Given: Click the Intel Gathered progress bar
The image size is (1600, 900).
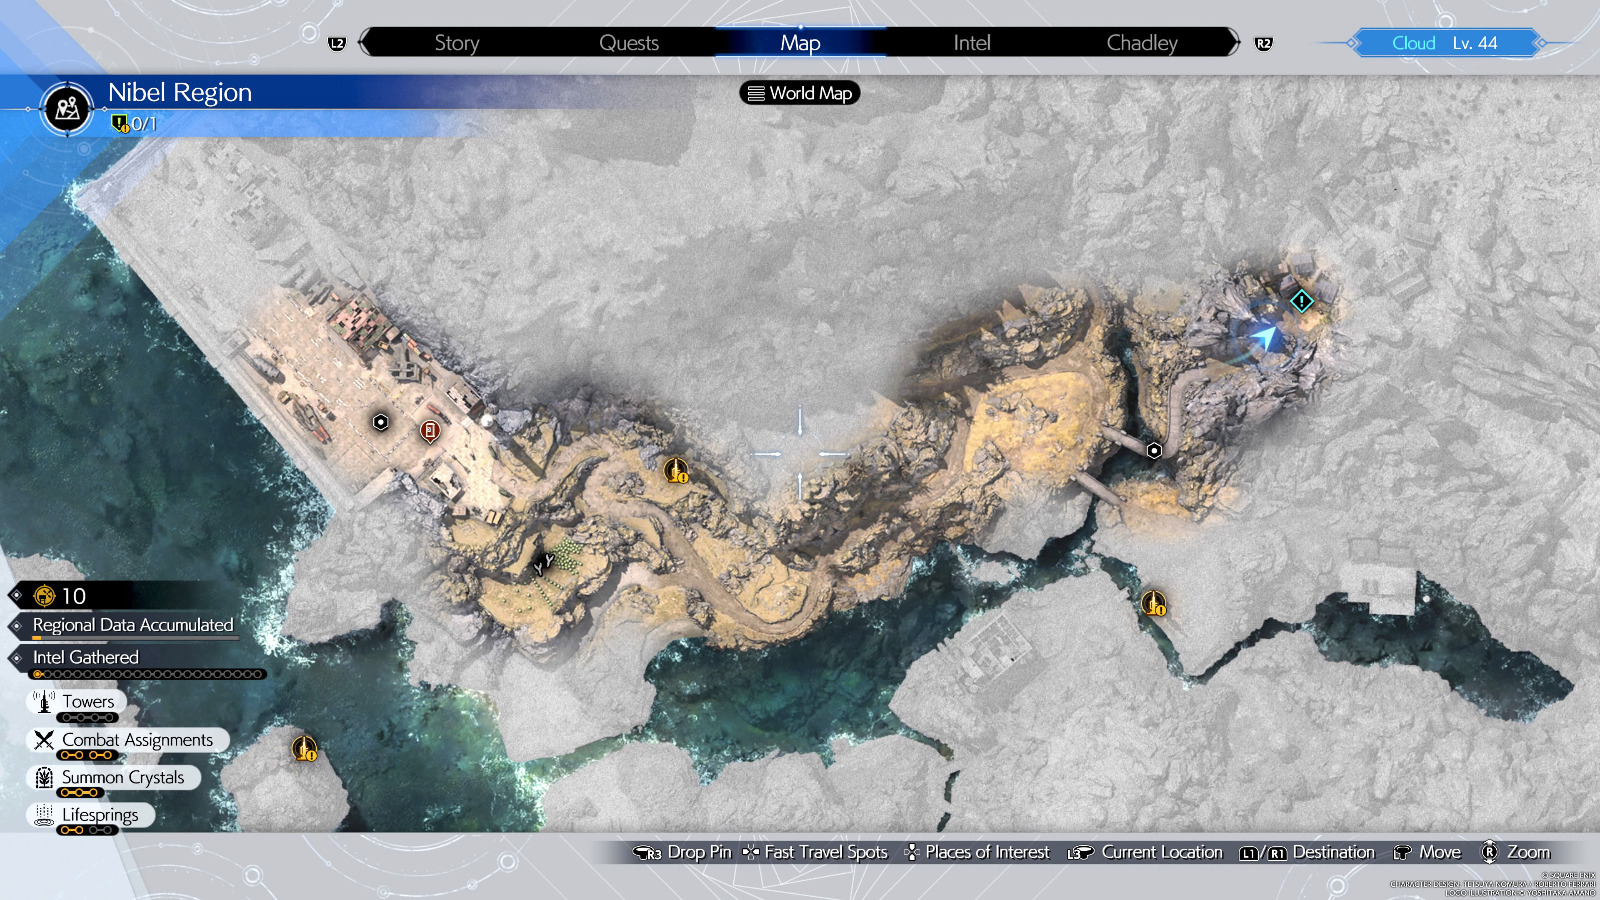Looking at the screenshot, I should (148, 674).
